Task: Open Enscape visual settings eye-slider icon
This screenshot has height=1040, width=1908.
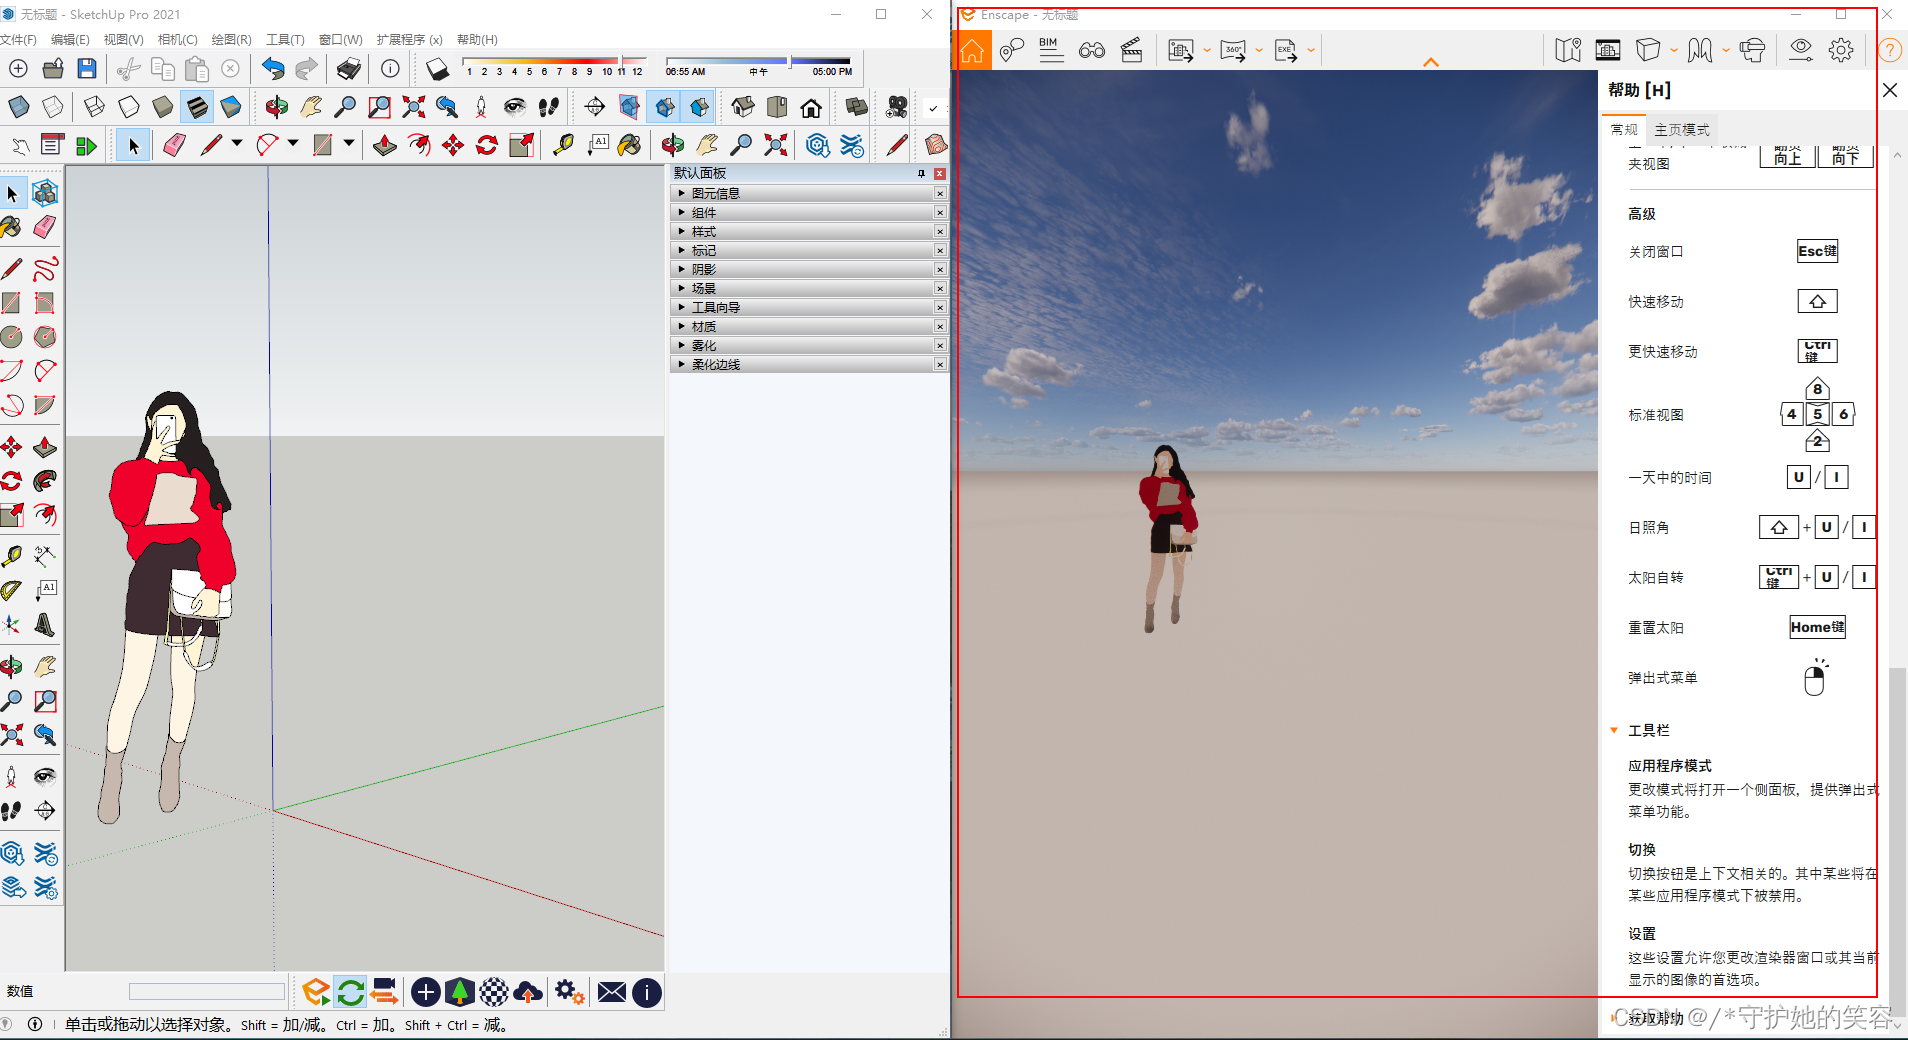Action: pos(1801,50)
